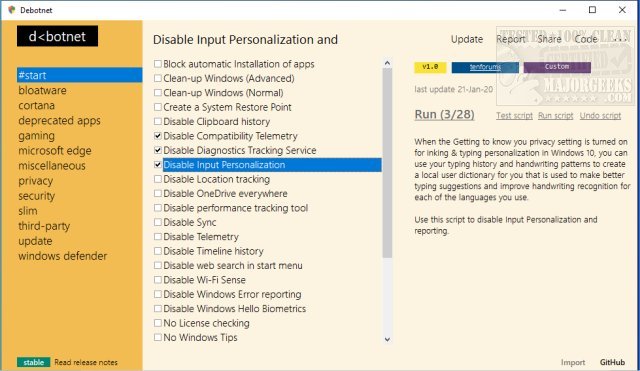Open the tenforums link badge
The width and height of the screenshot is (640, 371).
pyautogui.click(x=485, y=67)
